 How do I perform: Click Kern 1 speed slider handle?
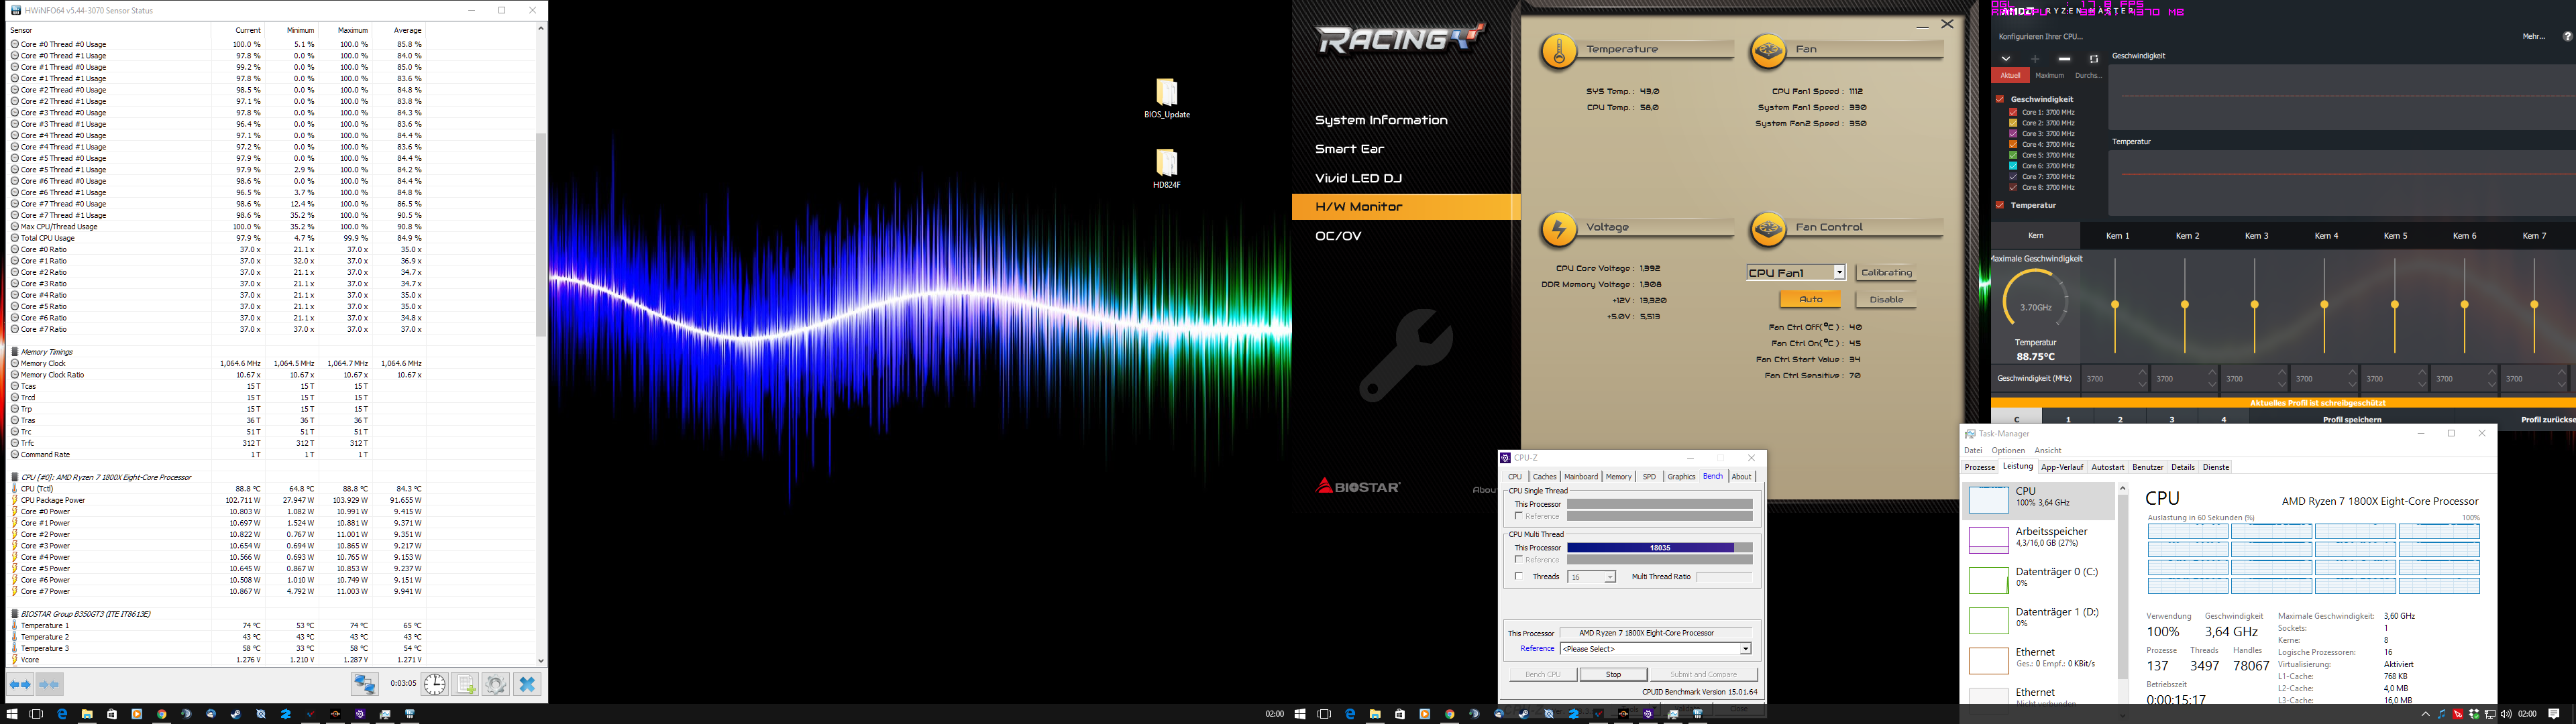[x=2115, y=304]
